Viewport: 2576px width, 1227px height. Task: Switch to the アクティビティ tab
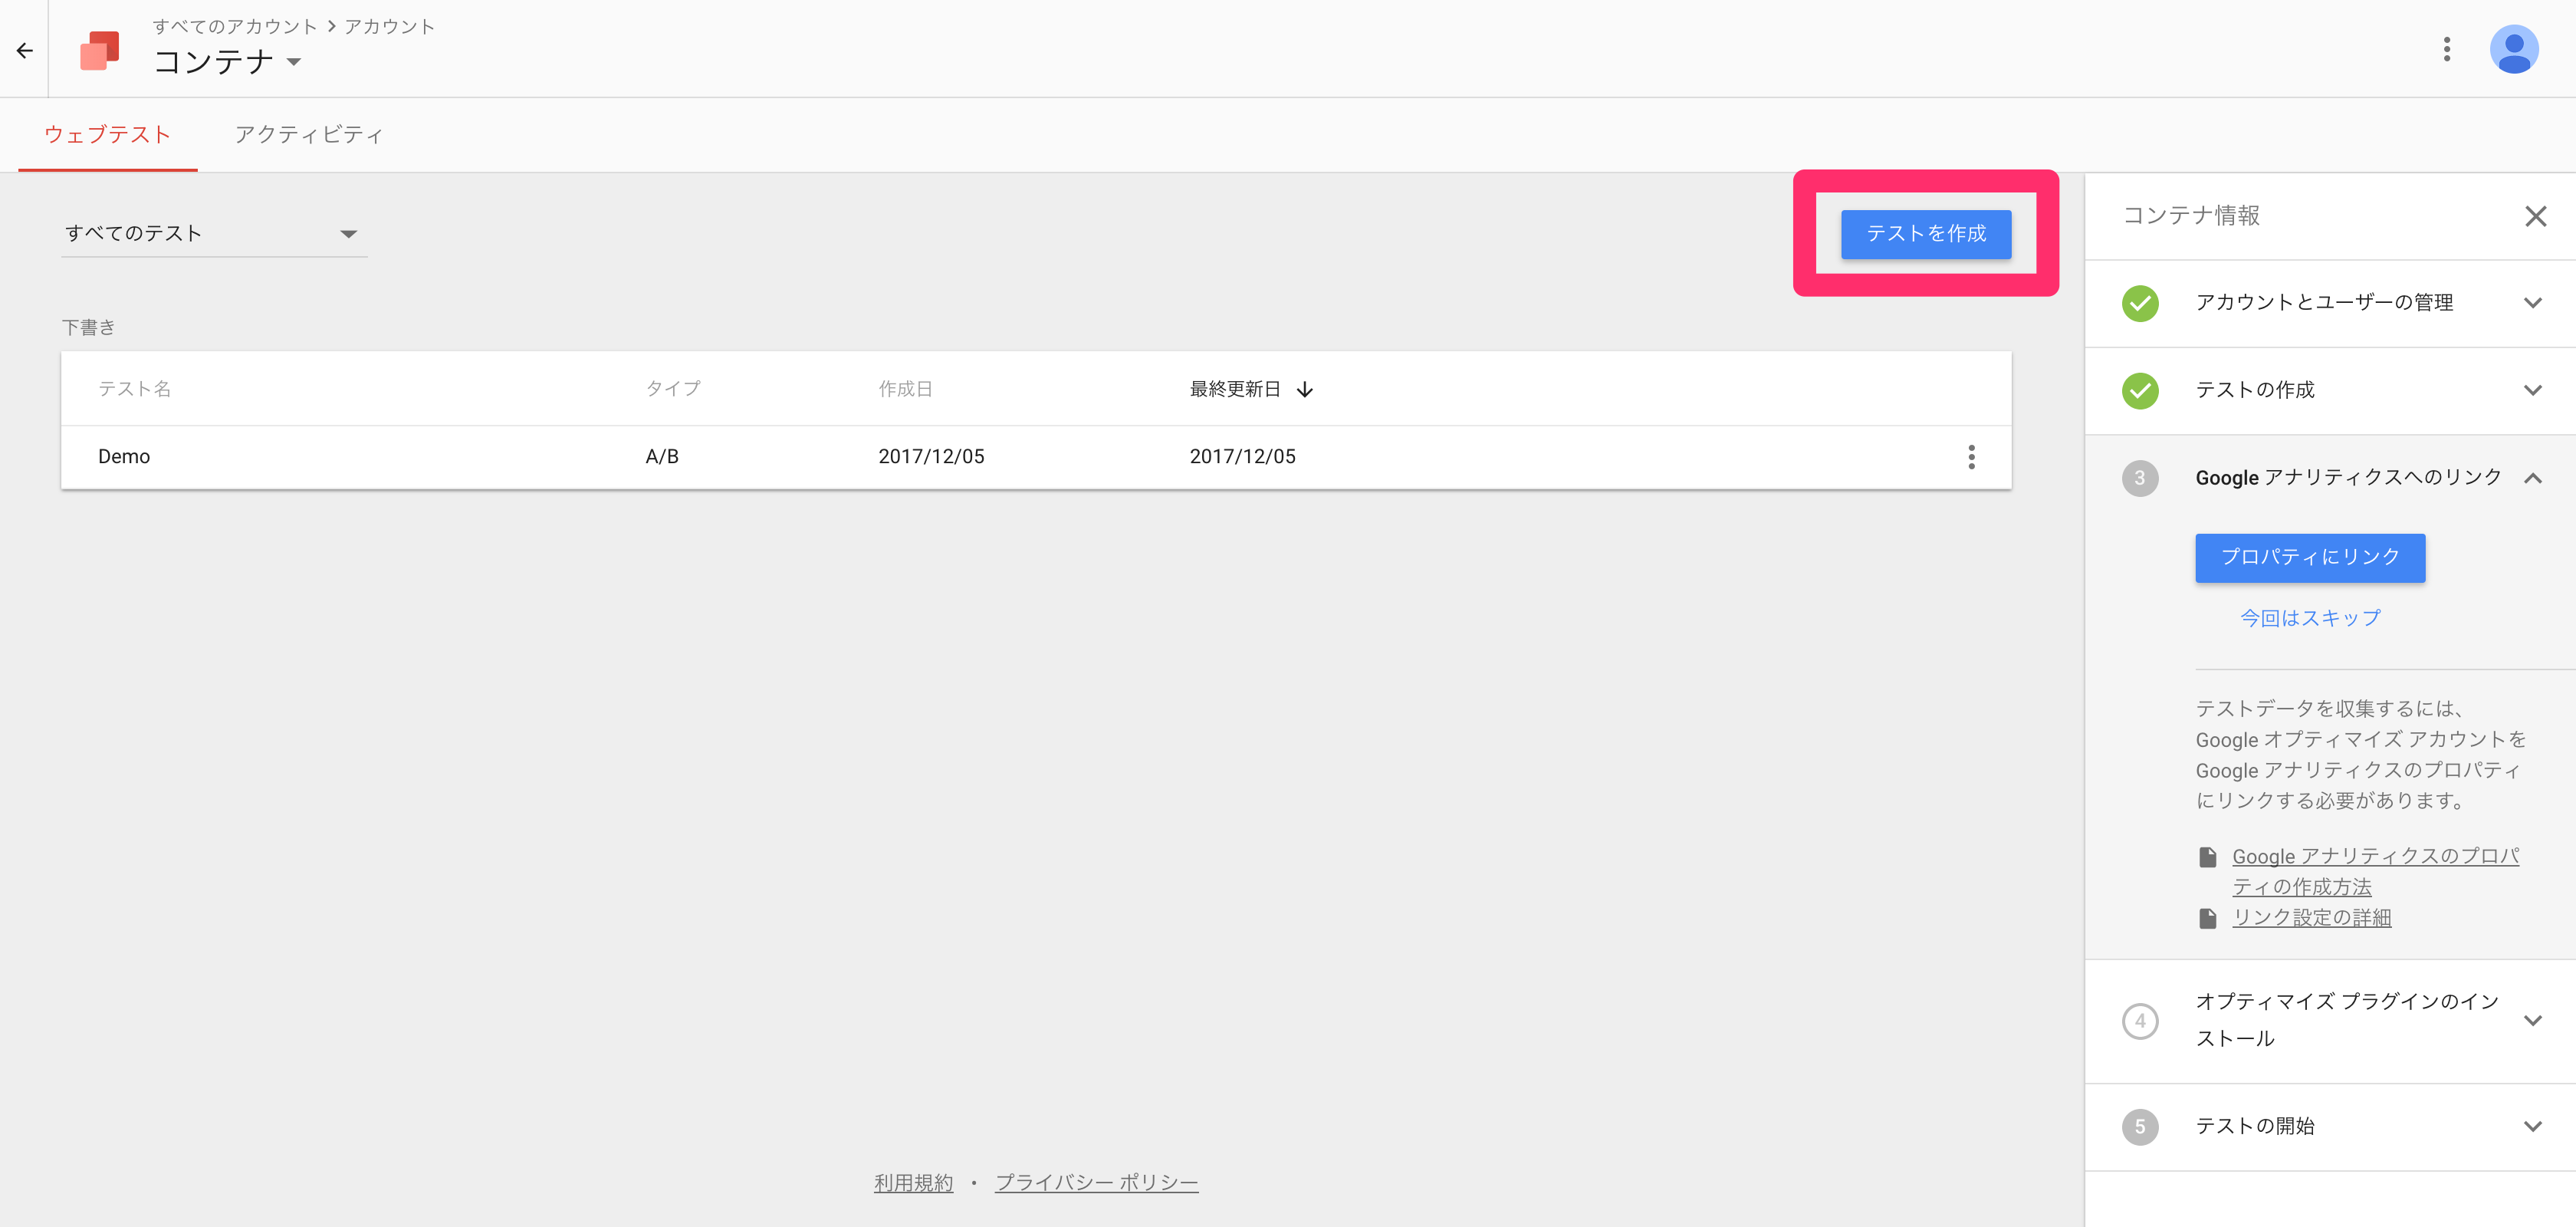(x=308, y=135)
